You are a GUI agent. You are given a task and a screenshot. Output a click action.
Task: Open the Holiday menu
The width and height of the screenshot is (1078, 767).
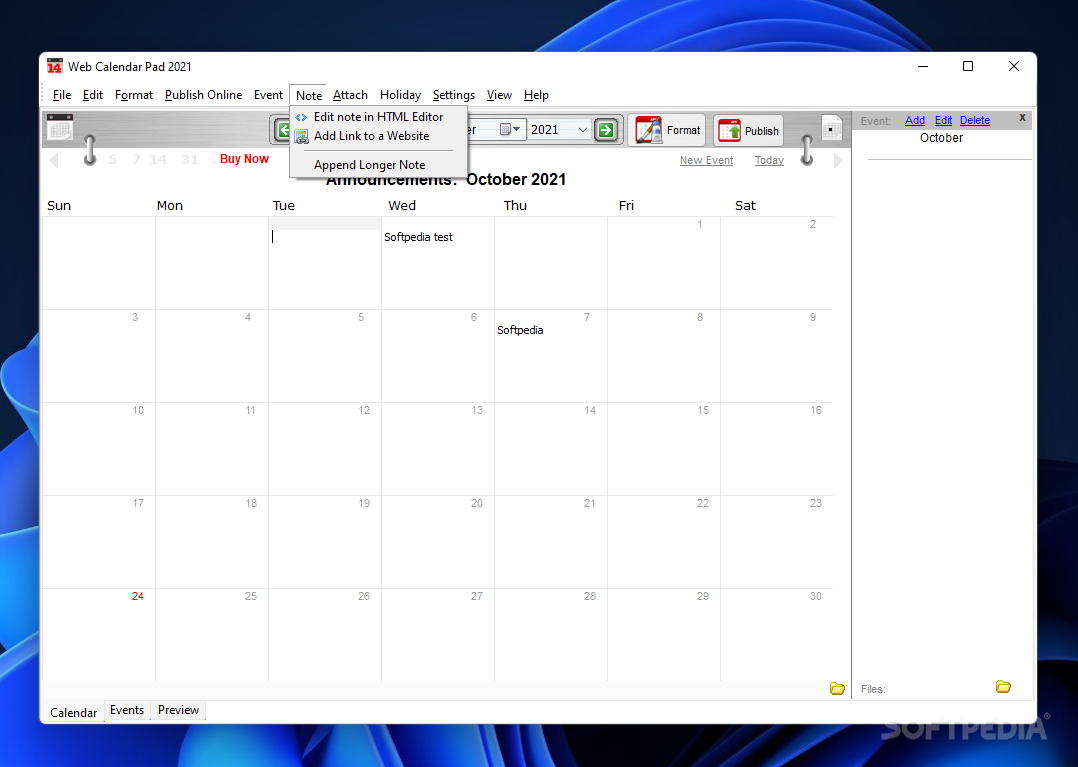(x=400, y=95)
